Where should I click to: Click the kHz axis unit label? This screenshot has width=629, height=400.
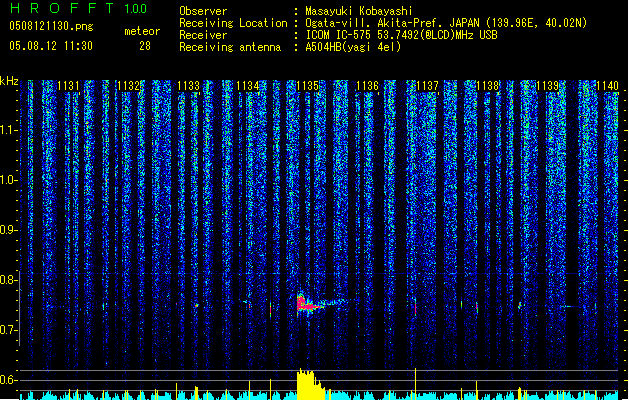(x=9, y=81)
